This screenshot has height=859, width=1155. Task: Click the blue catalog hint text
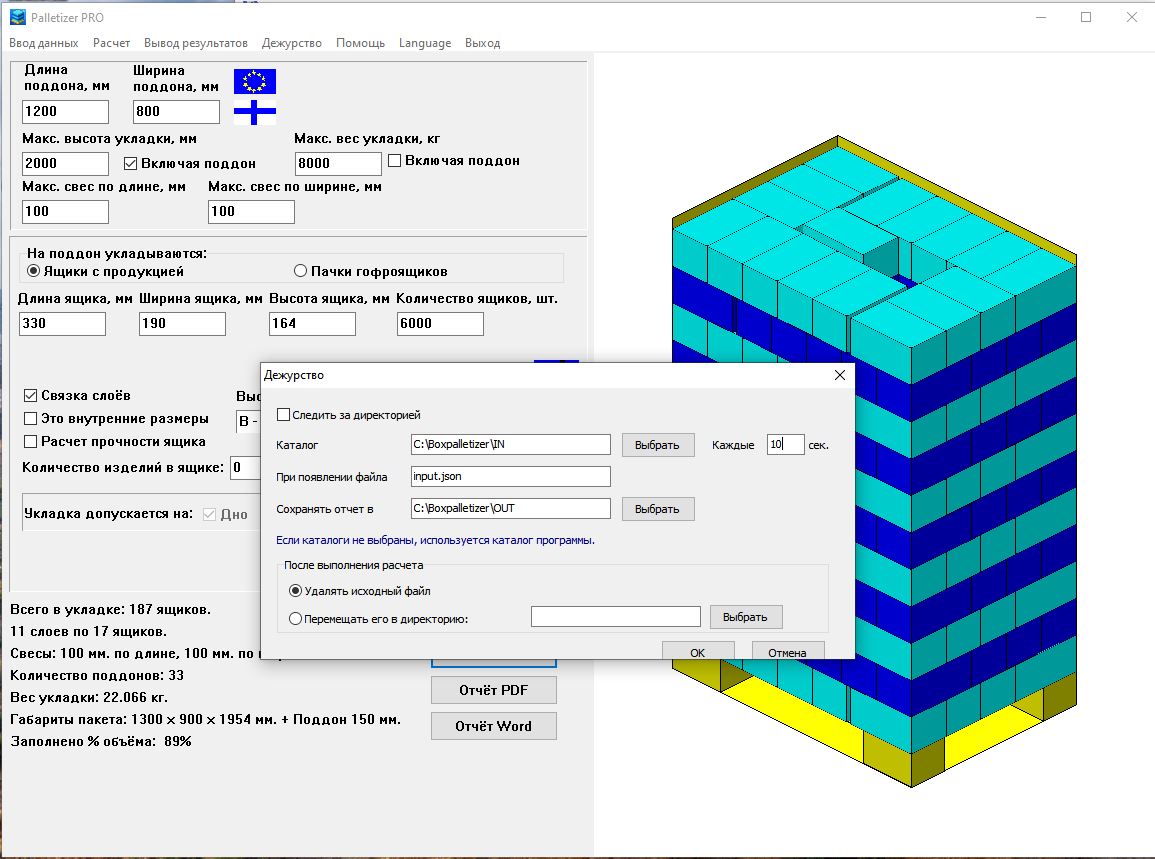(435, 540)
